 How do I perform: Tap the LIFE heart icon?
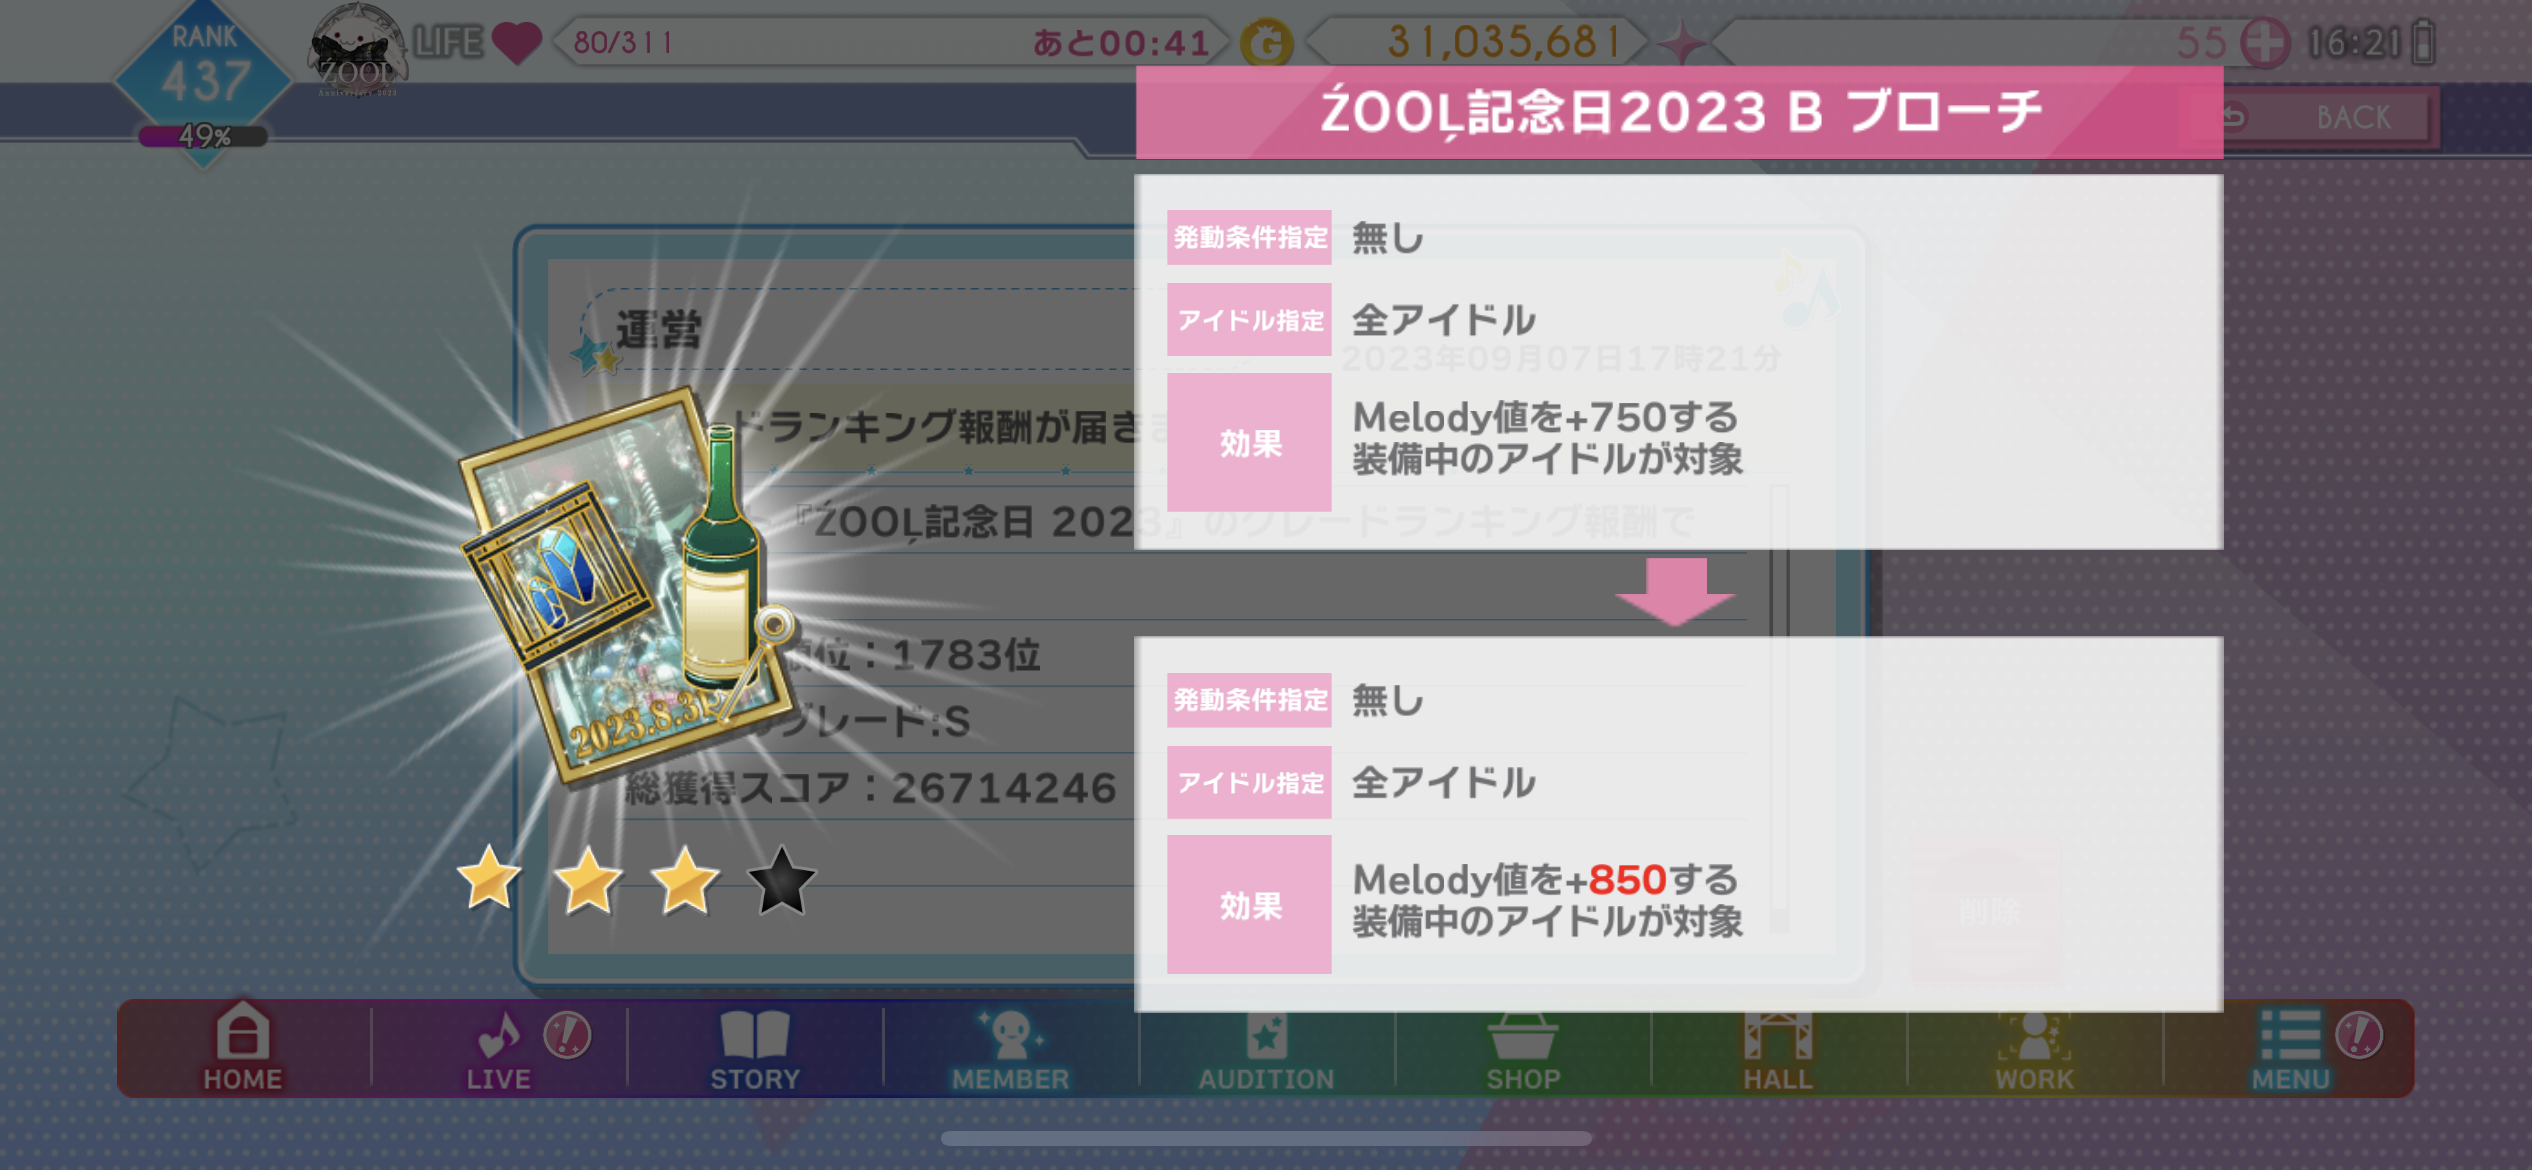point(517,43)
